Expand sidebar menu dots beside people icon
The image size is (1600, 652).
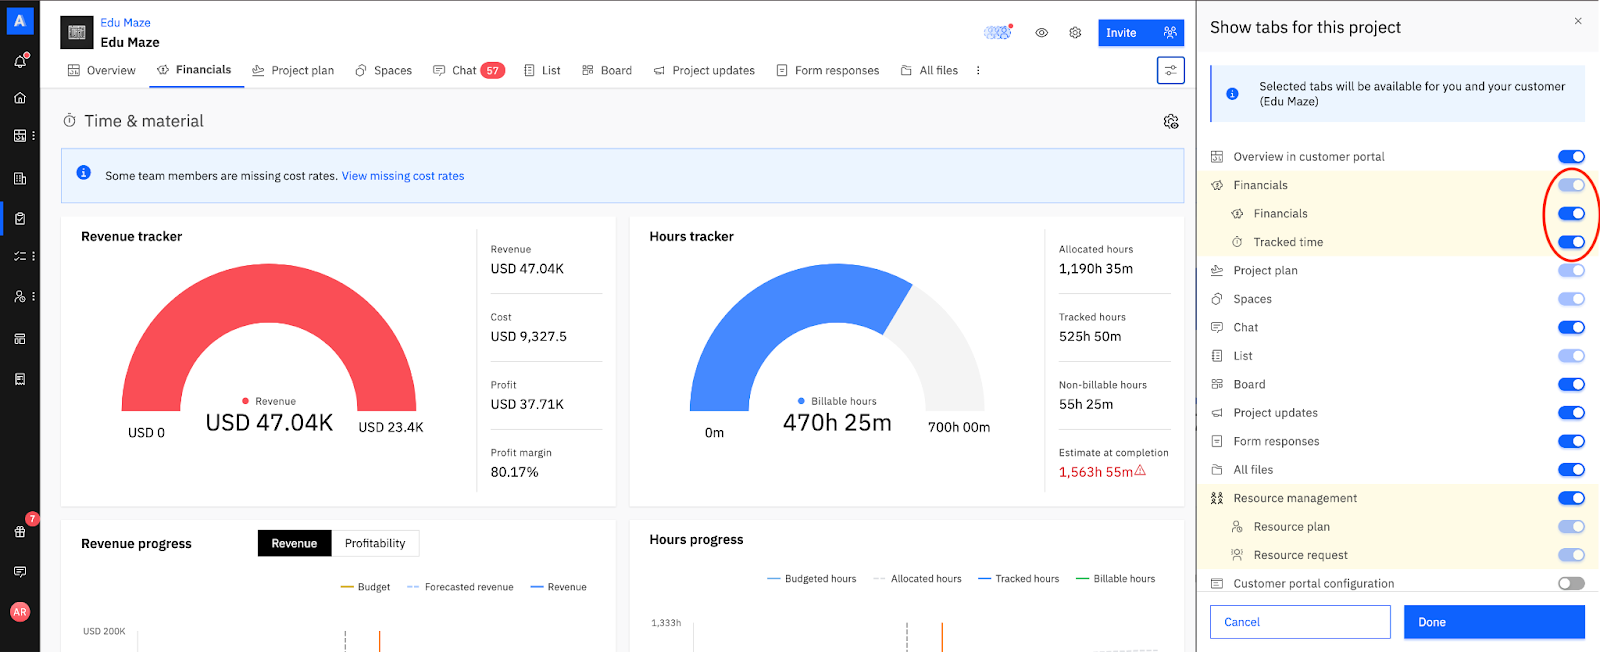tap(33, 297)
